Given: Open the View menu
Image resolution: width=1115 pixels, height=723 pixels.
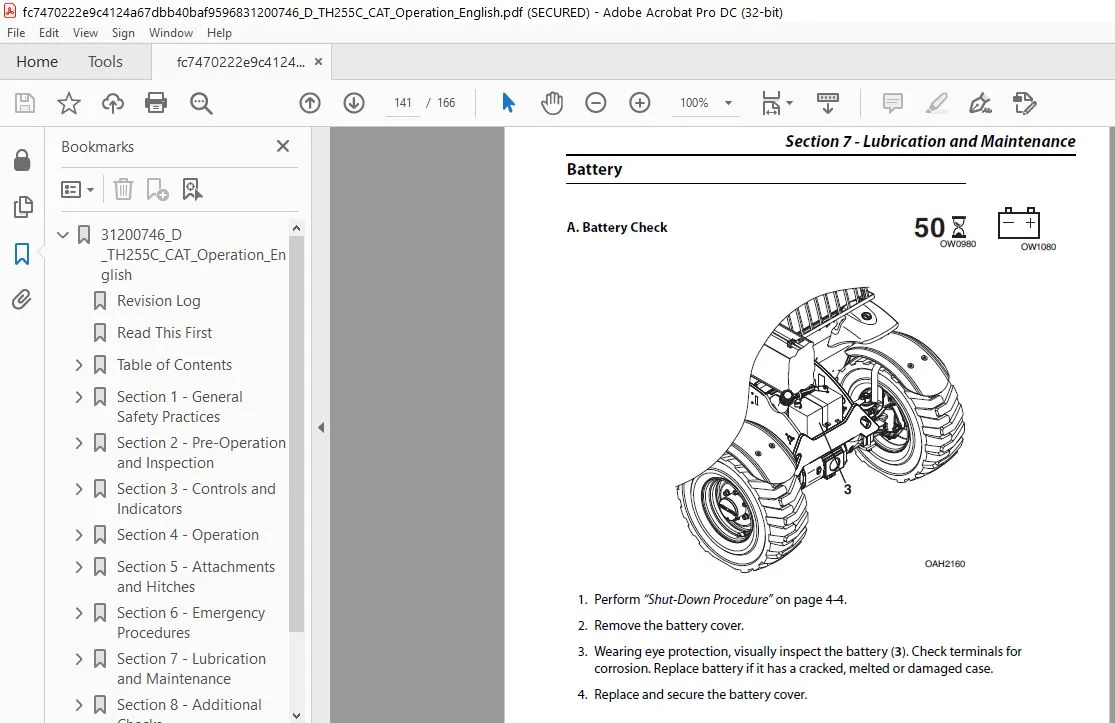Looking at the screenshot, I should [85, 33].
